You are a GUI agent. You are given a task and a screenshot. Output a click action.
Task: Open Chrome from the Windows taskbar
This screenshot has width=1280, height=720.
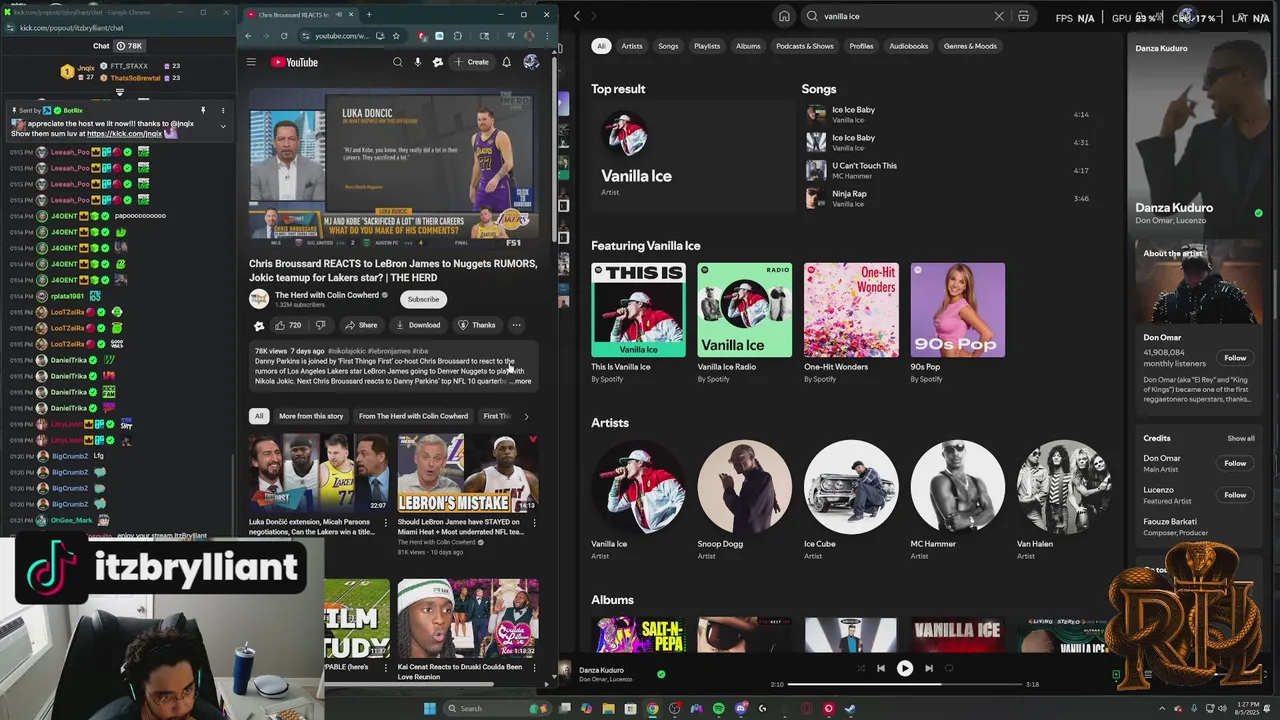pyautogui.click(x=653, y=708)
